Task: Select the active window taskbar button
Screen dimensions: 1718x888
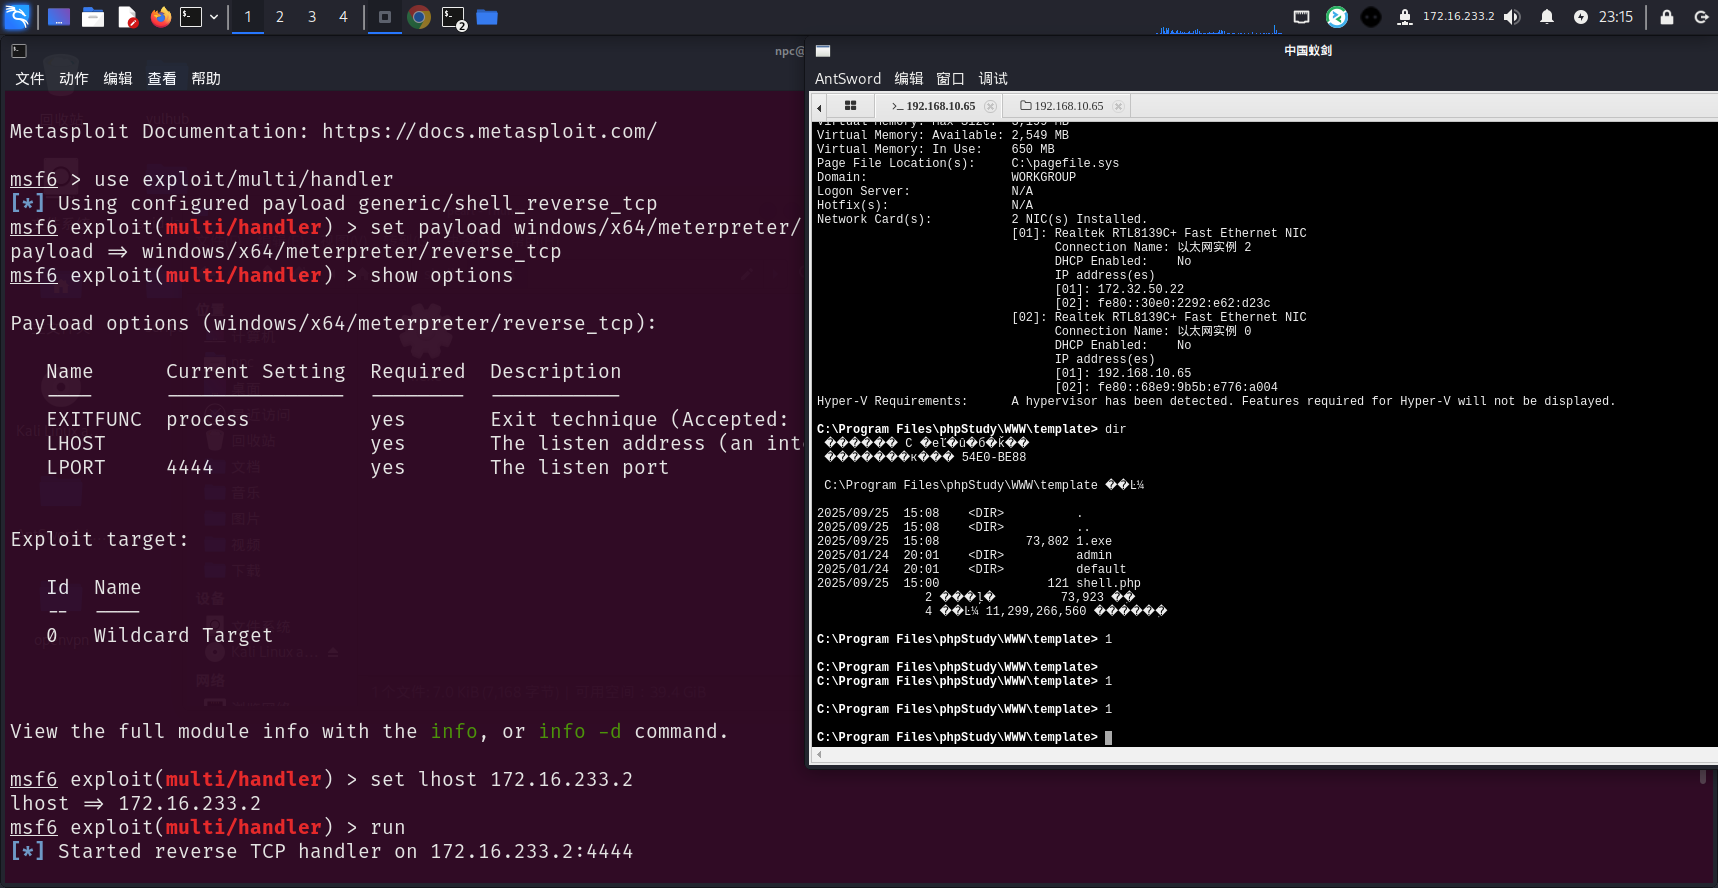Action: pyautogui.click(x=384, y=17)
